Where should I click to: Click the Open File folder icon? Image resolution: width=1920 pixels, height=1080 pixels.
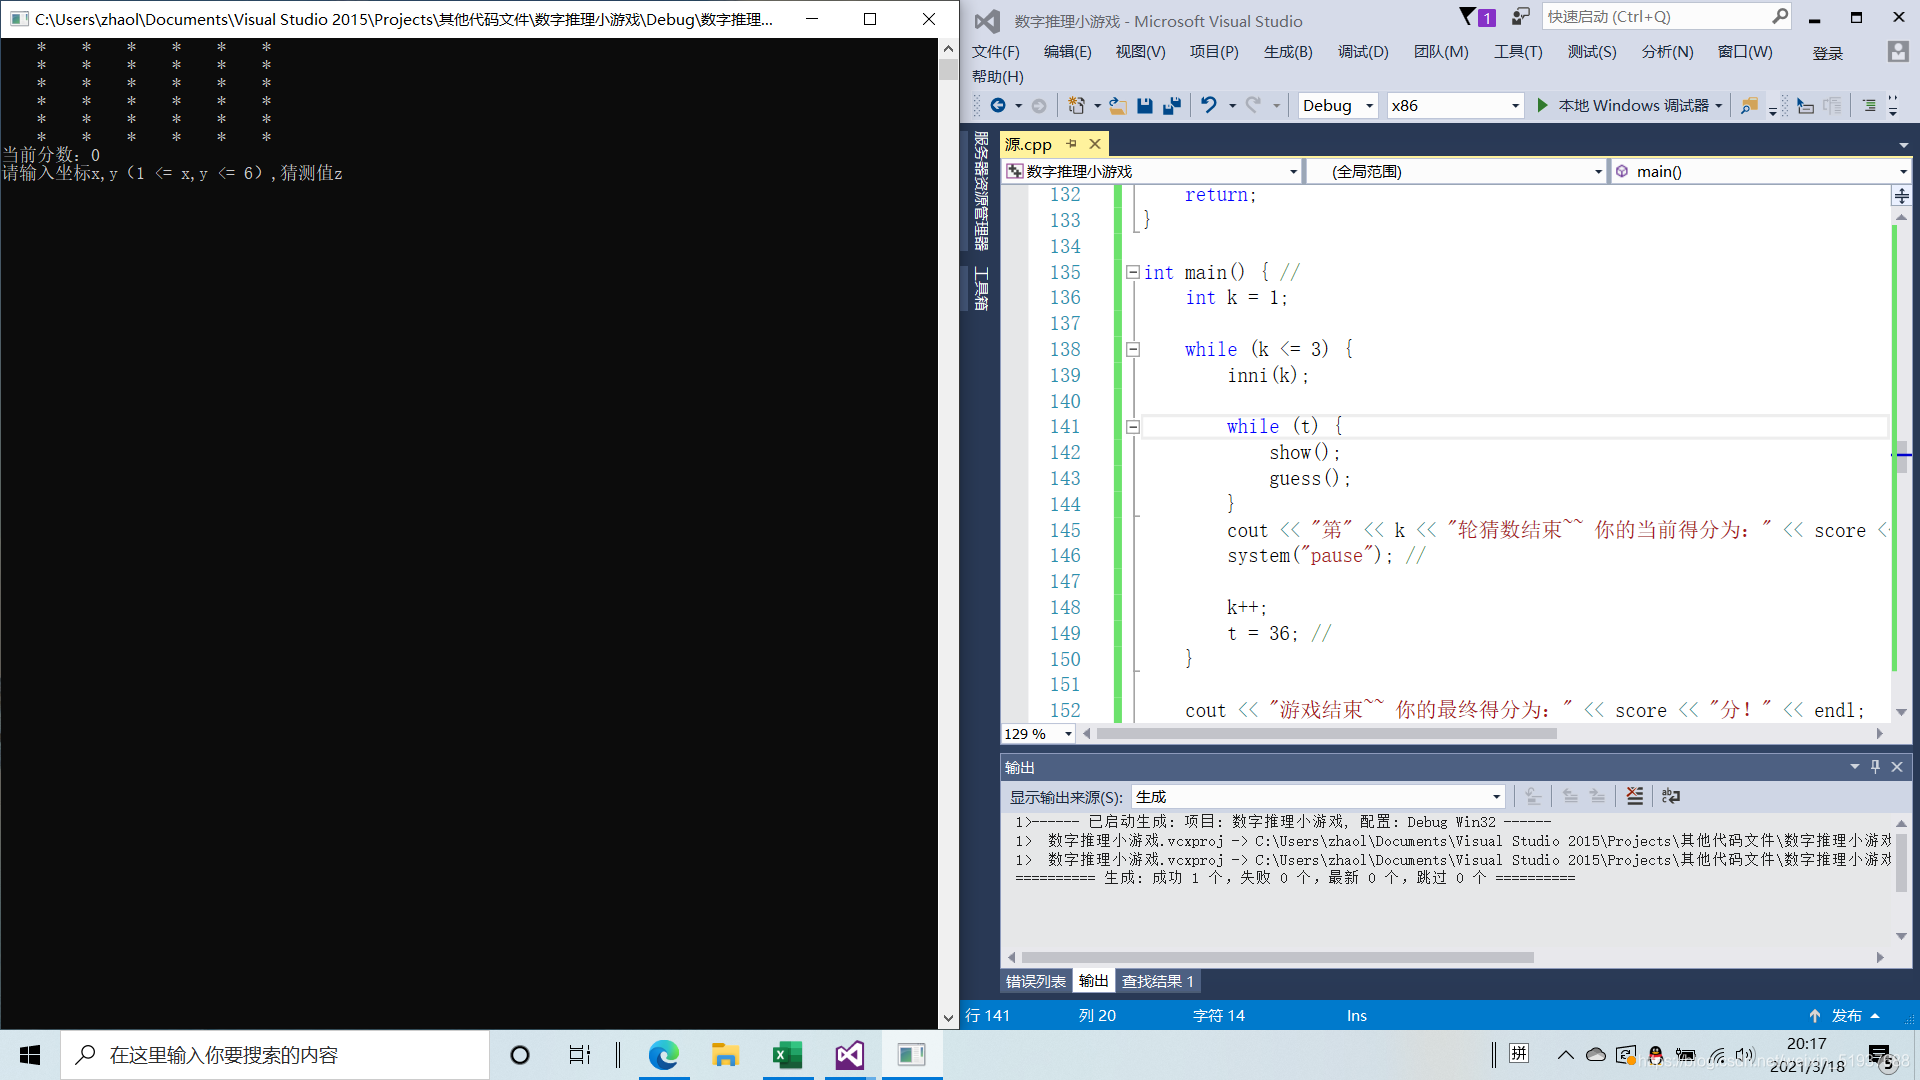[1118, 106]
